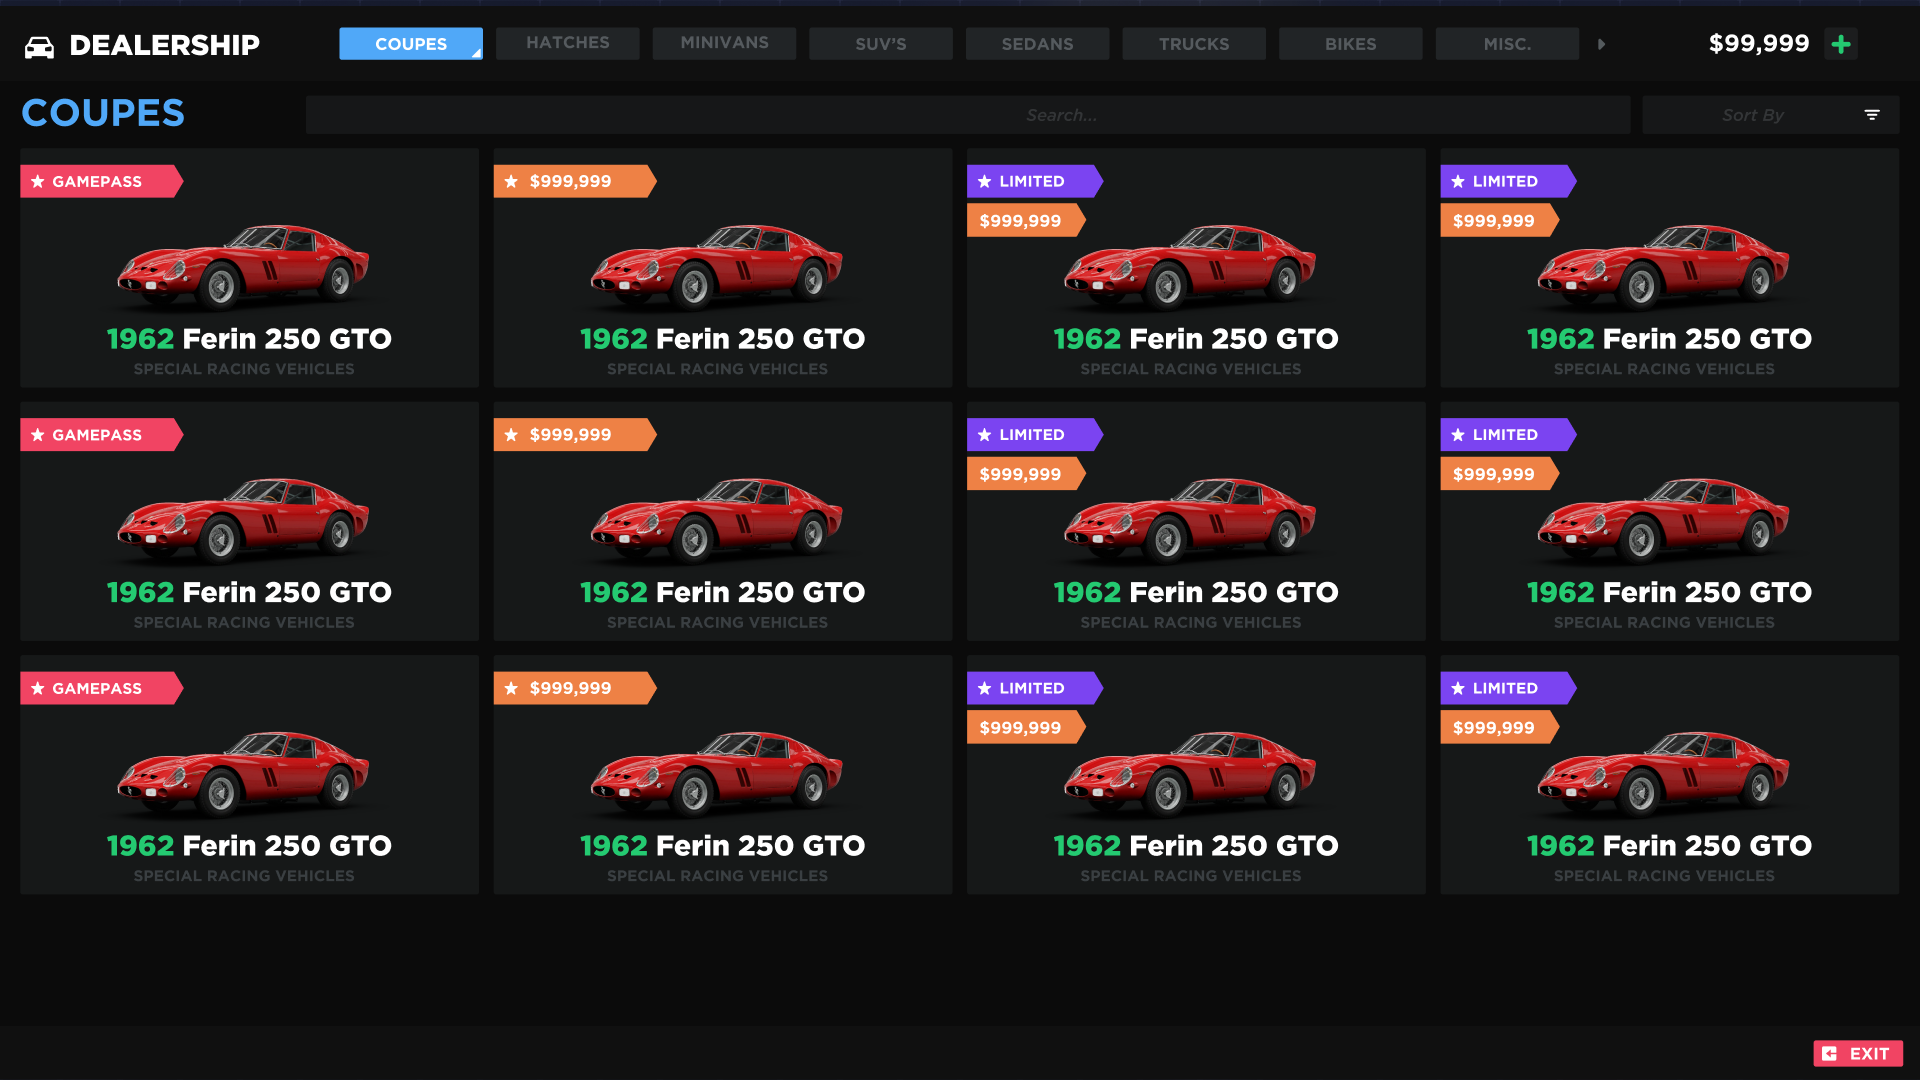Click star on second row $999,999 badge
1920x1080 pixels.
(x=511, y=435)
